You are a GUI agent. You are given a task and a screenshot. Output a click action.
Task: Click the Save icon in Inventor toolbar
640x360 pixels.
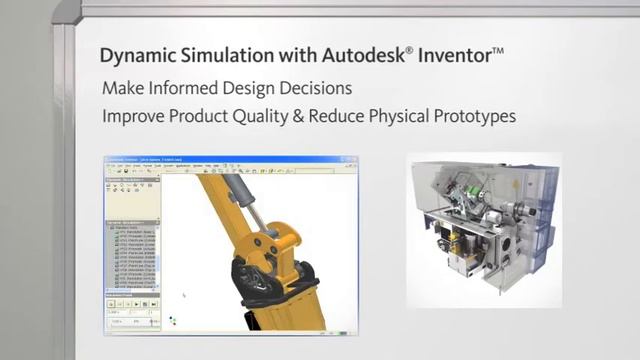click(x=126, y=171)
